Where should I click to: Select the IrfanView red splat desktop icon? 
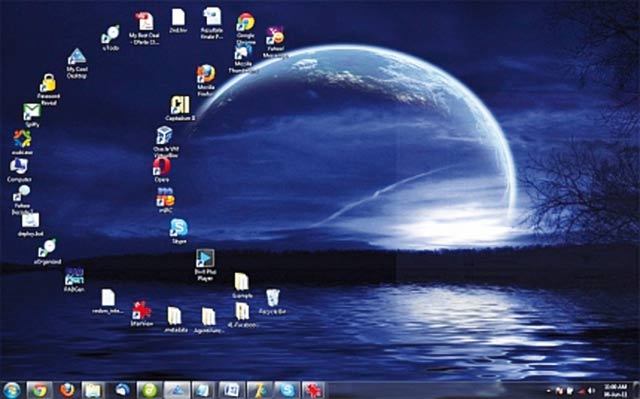[x=142, y=313]
